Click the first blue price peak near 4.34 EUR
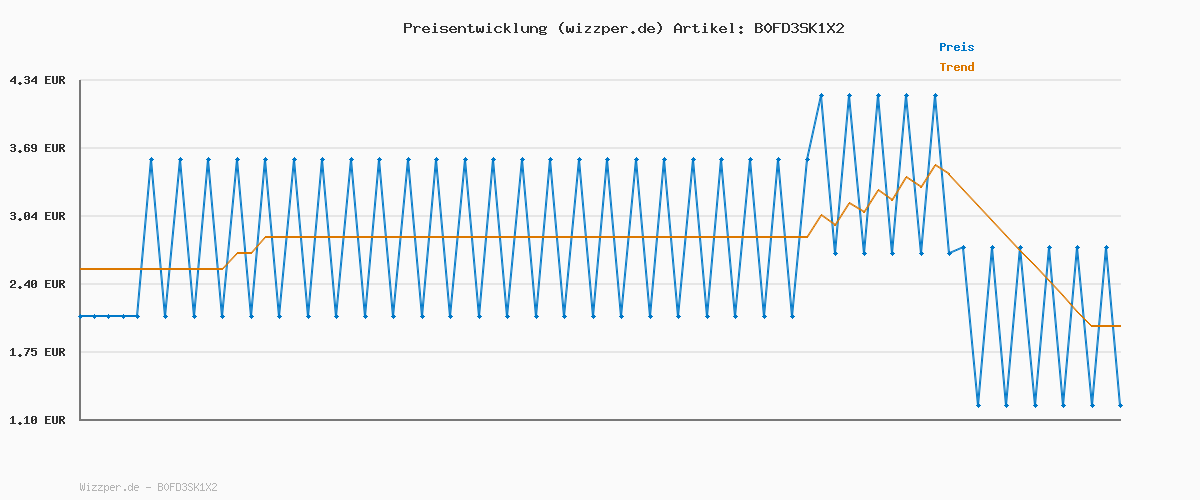1200x500 pixels. coord(821,95)
